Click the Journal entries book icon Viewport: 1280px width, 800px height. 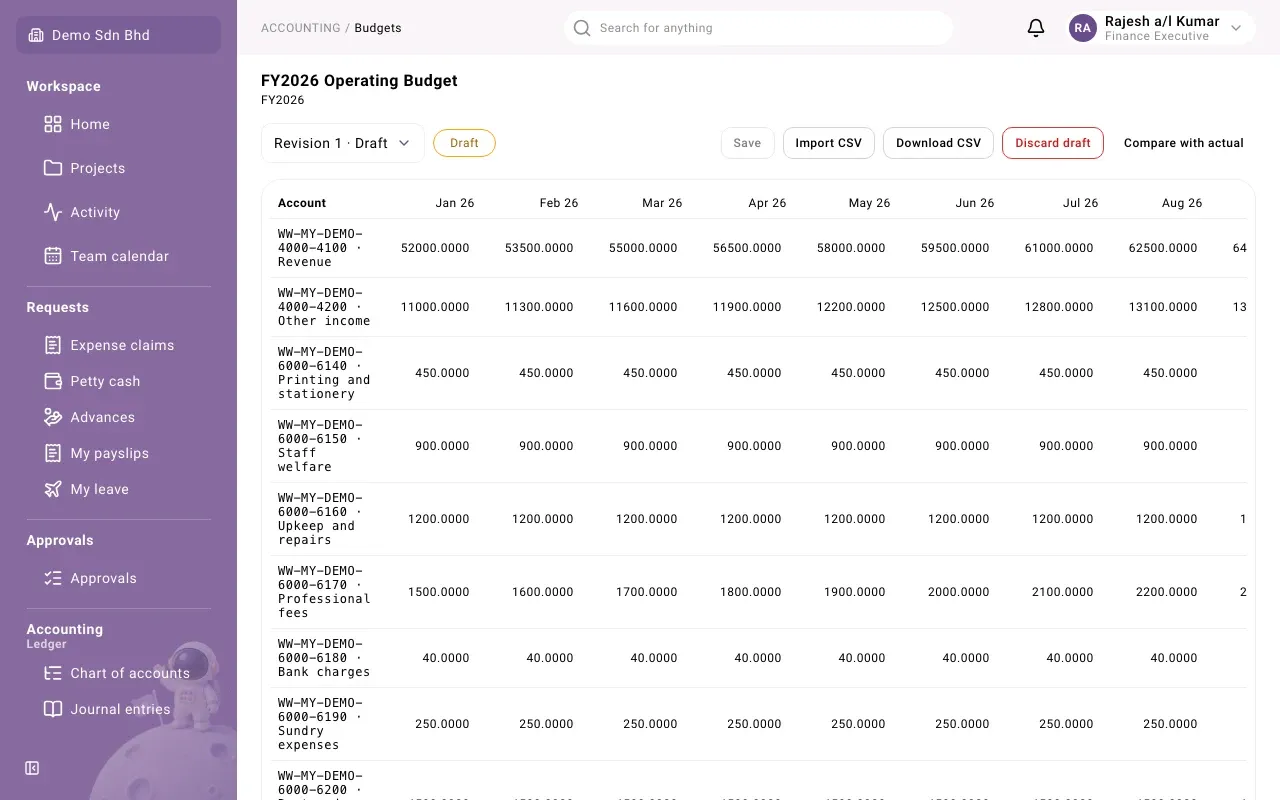[x=53, y=709]
